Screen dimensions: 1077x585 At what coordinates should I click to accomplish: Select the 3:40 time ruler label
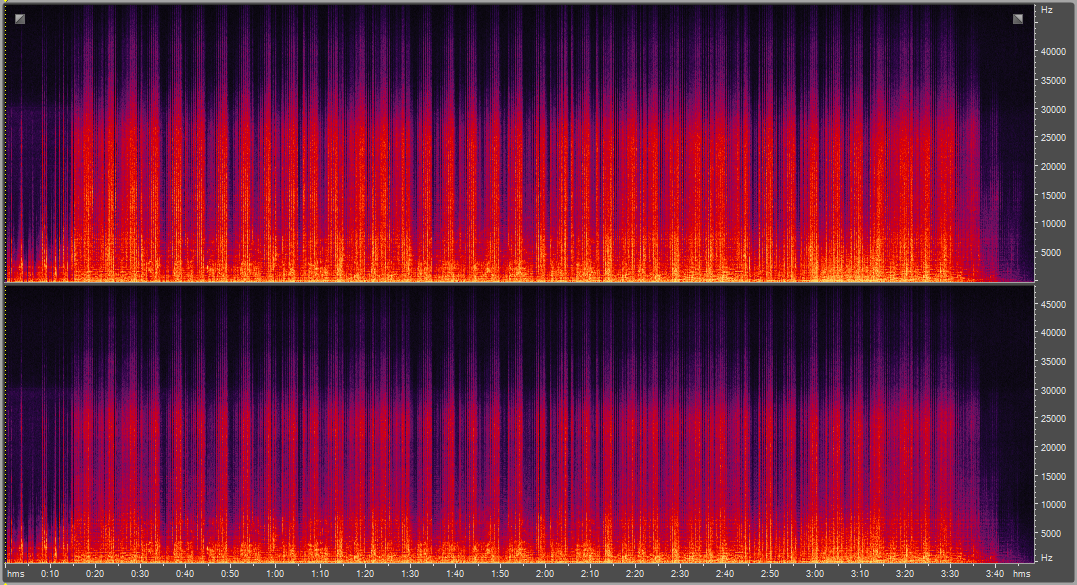(995, 574)
